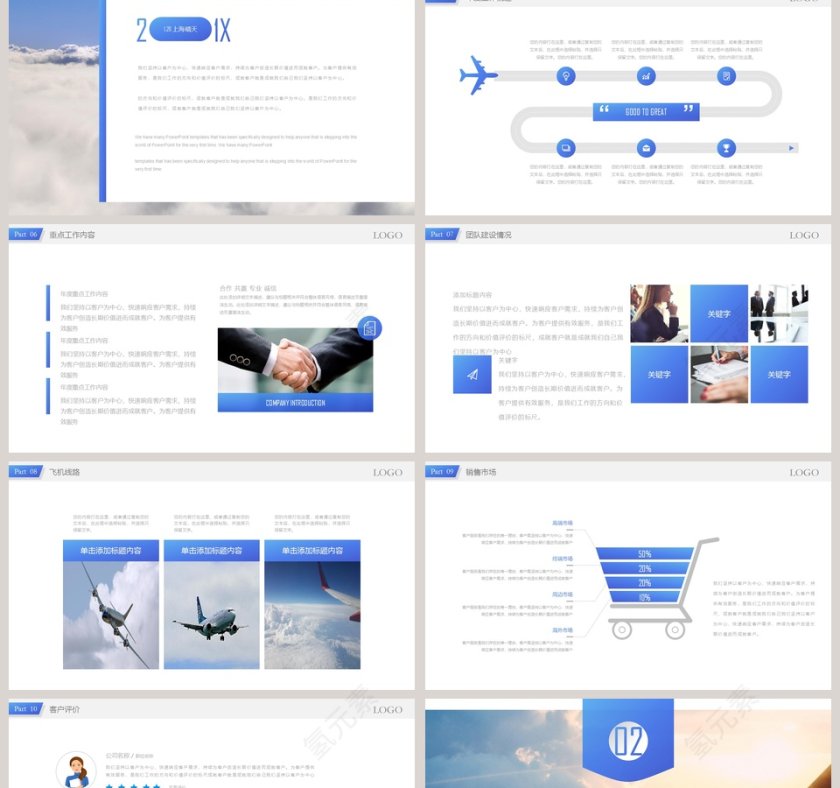Click the blue airplane icon at path start
The image size is (840, 788).
[x=479, y=75]
